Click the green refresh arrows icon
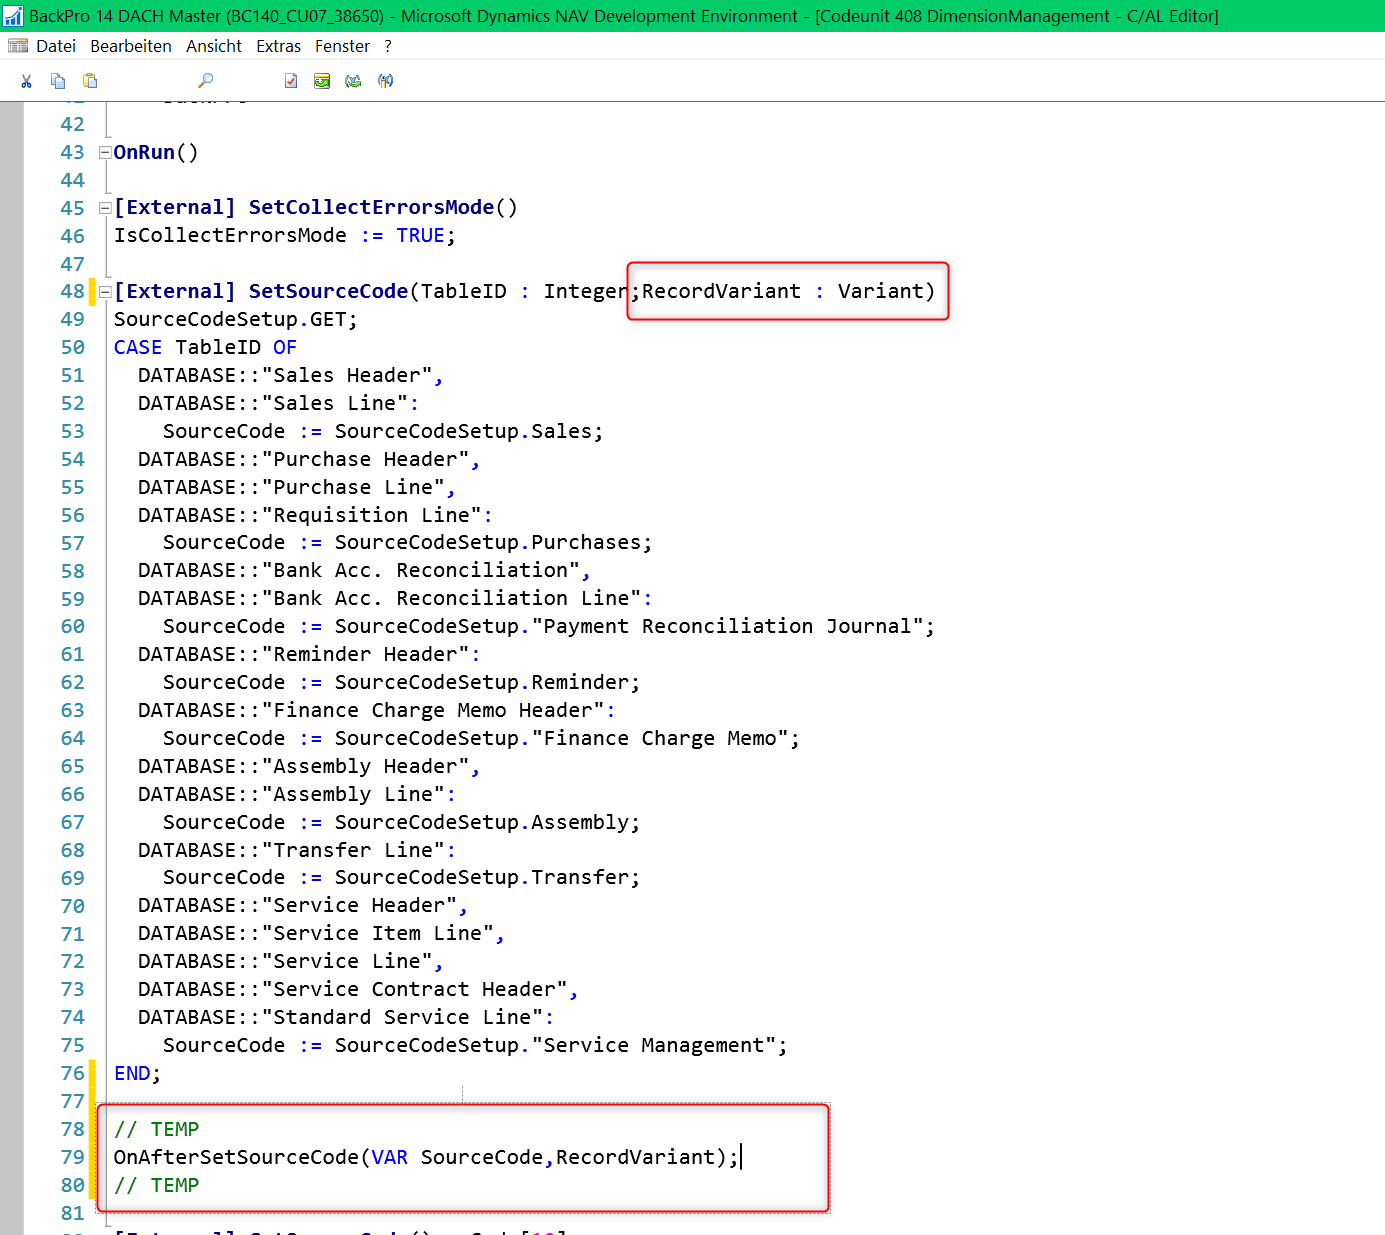This screenshot has width=1385, height=1235. [353, 81]
